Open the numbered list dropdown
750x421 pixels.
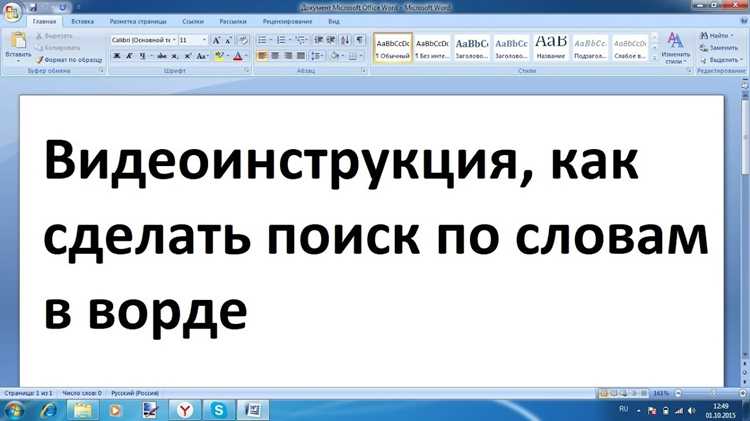(x=290, y=40)
